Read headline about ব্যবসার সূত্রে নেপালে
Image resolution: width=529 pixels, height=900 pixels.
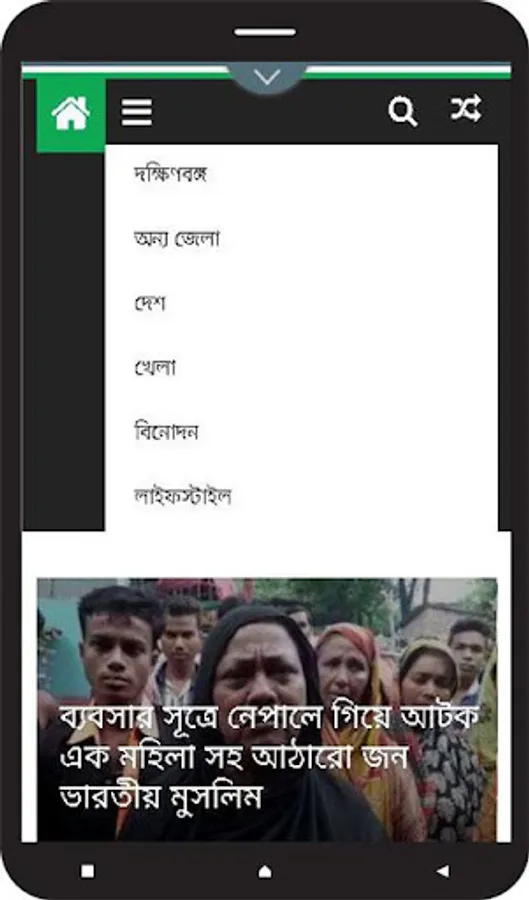[x=269, y=758]
